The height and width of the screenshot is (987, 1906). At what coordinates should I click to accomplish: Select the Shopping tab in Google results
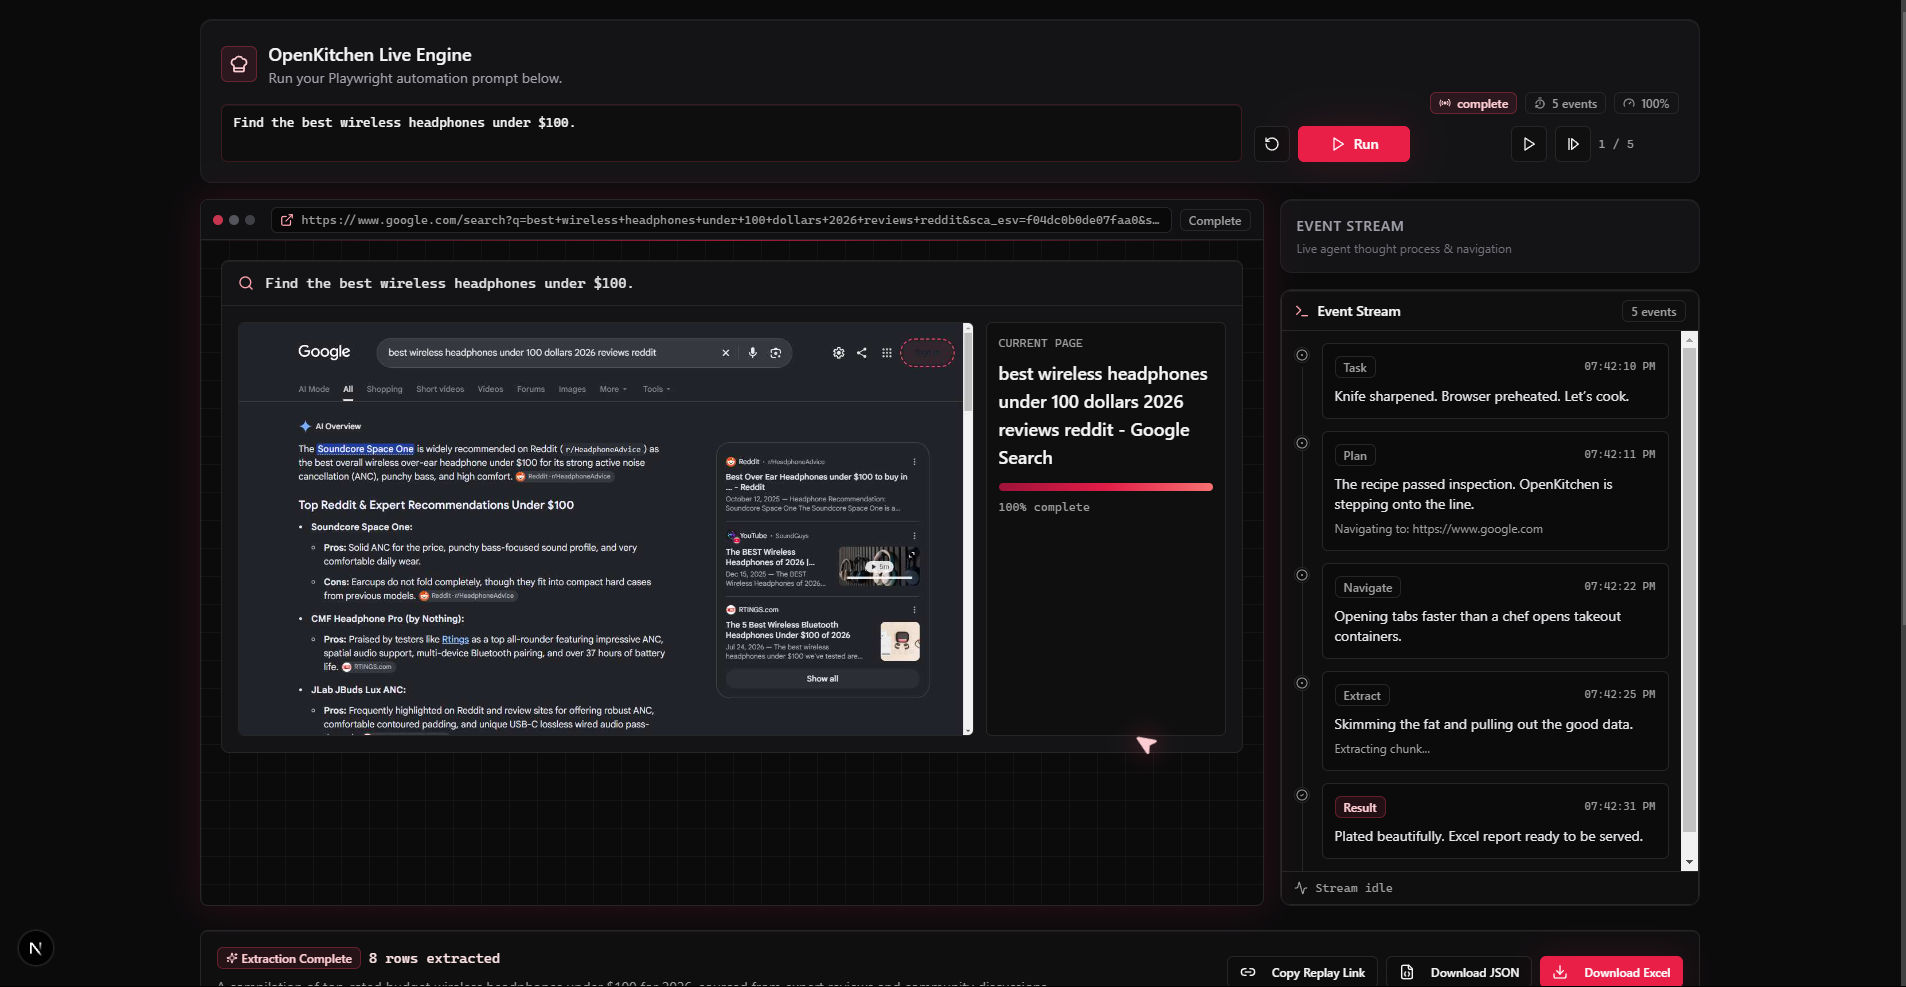(384, 389)
